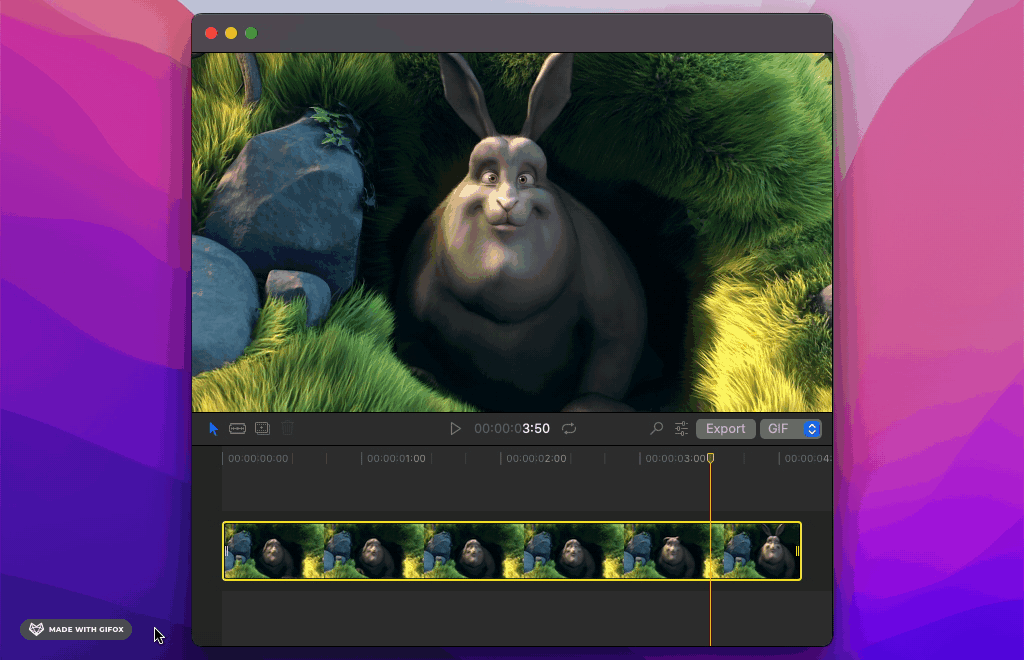Open the magnifier zoom tool
Screen dimensions: 1024x660
pos(656,428)
